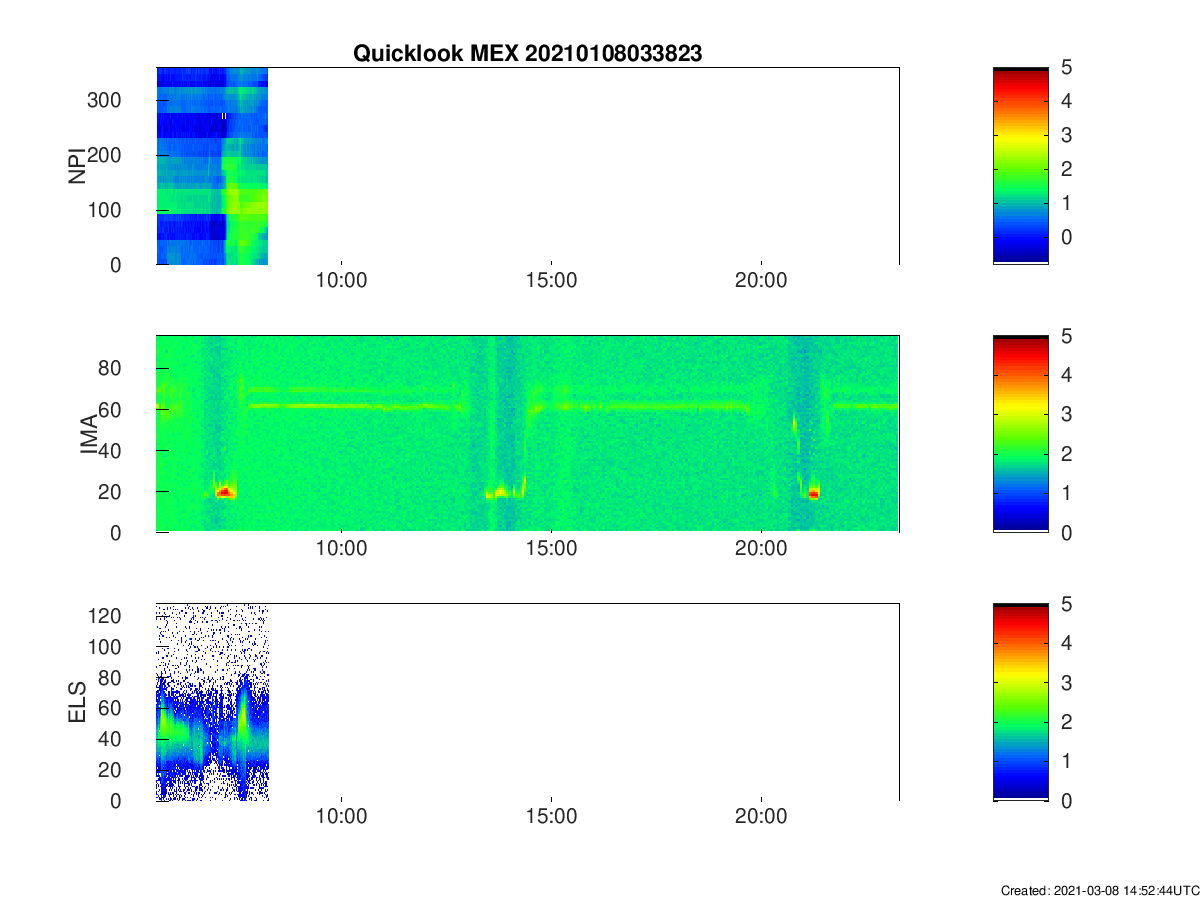Viewport: 1200px width, 900px height.
Task: Click the "5" label on ELS colorbar
Action: pyautogui.click(x=1065, y=603)
